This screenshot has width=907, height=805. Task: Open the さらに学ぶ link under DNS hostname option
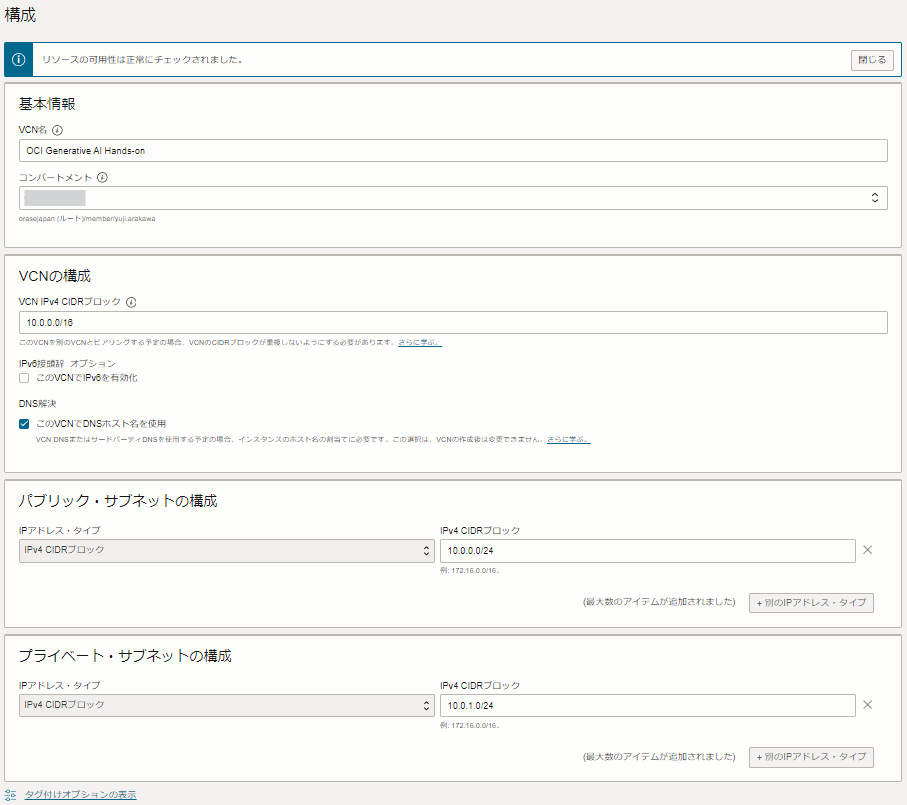pyautogui.click(x=569, y=440)
